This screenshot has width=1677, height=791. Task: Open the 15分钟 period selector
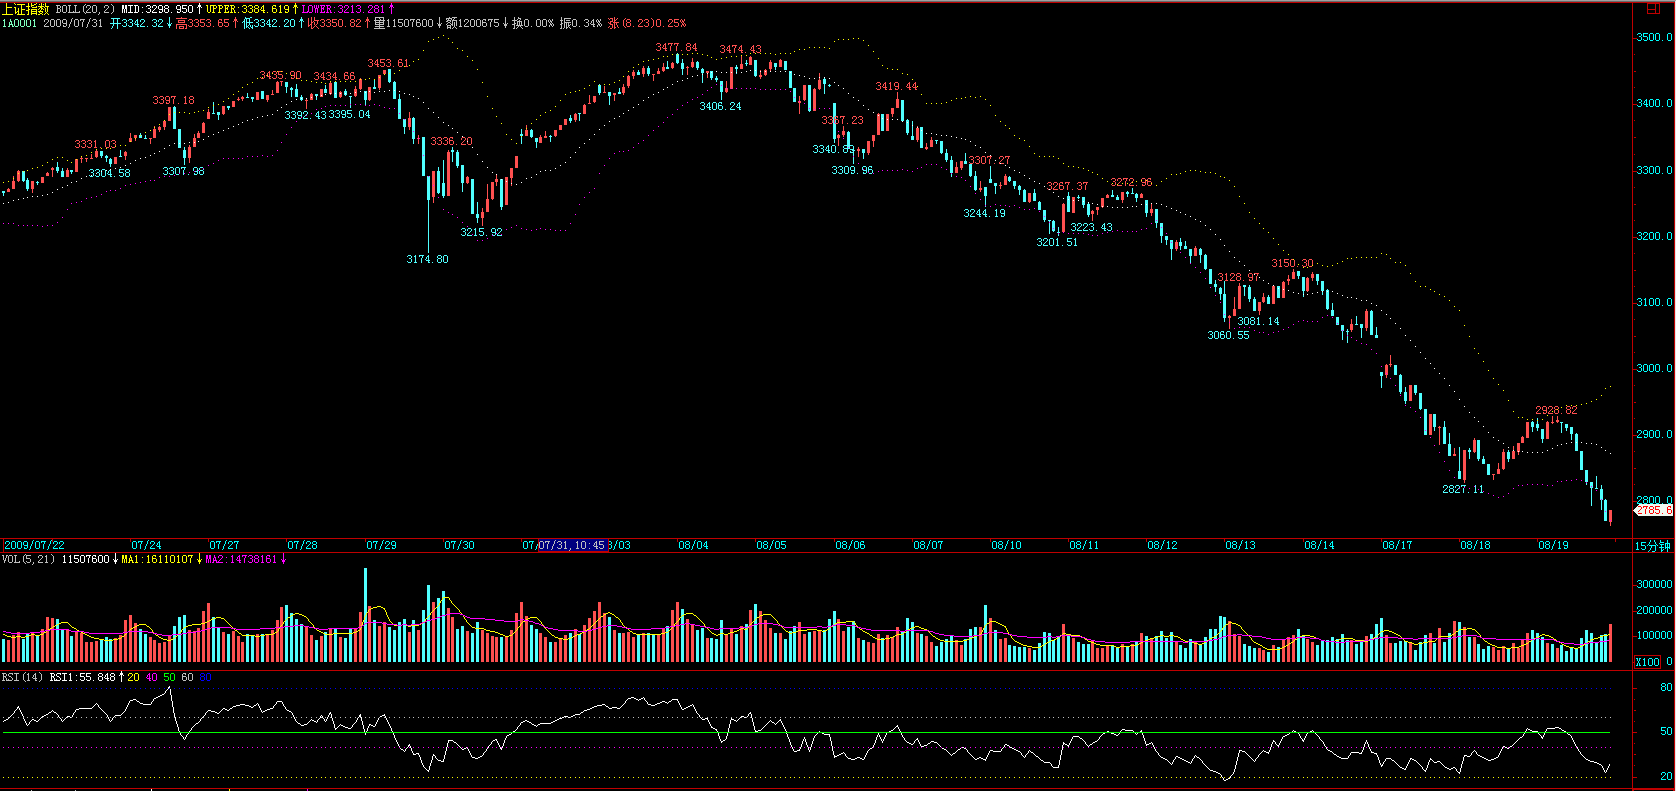tap(1653, 546)
